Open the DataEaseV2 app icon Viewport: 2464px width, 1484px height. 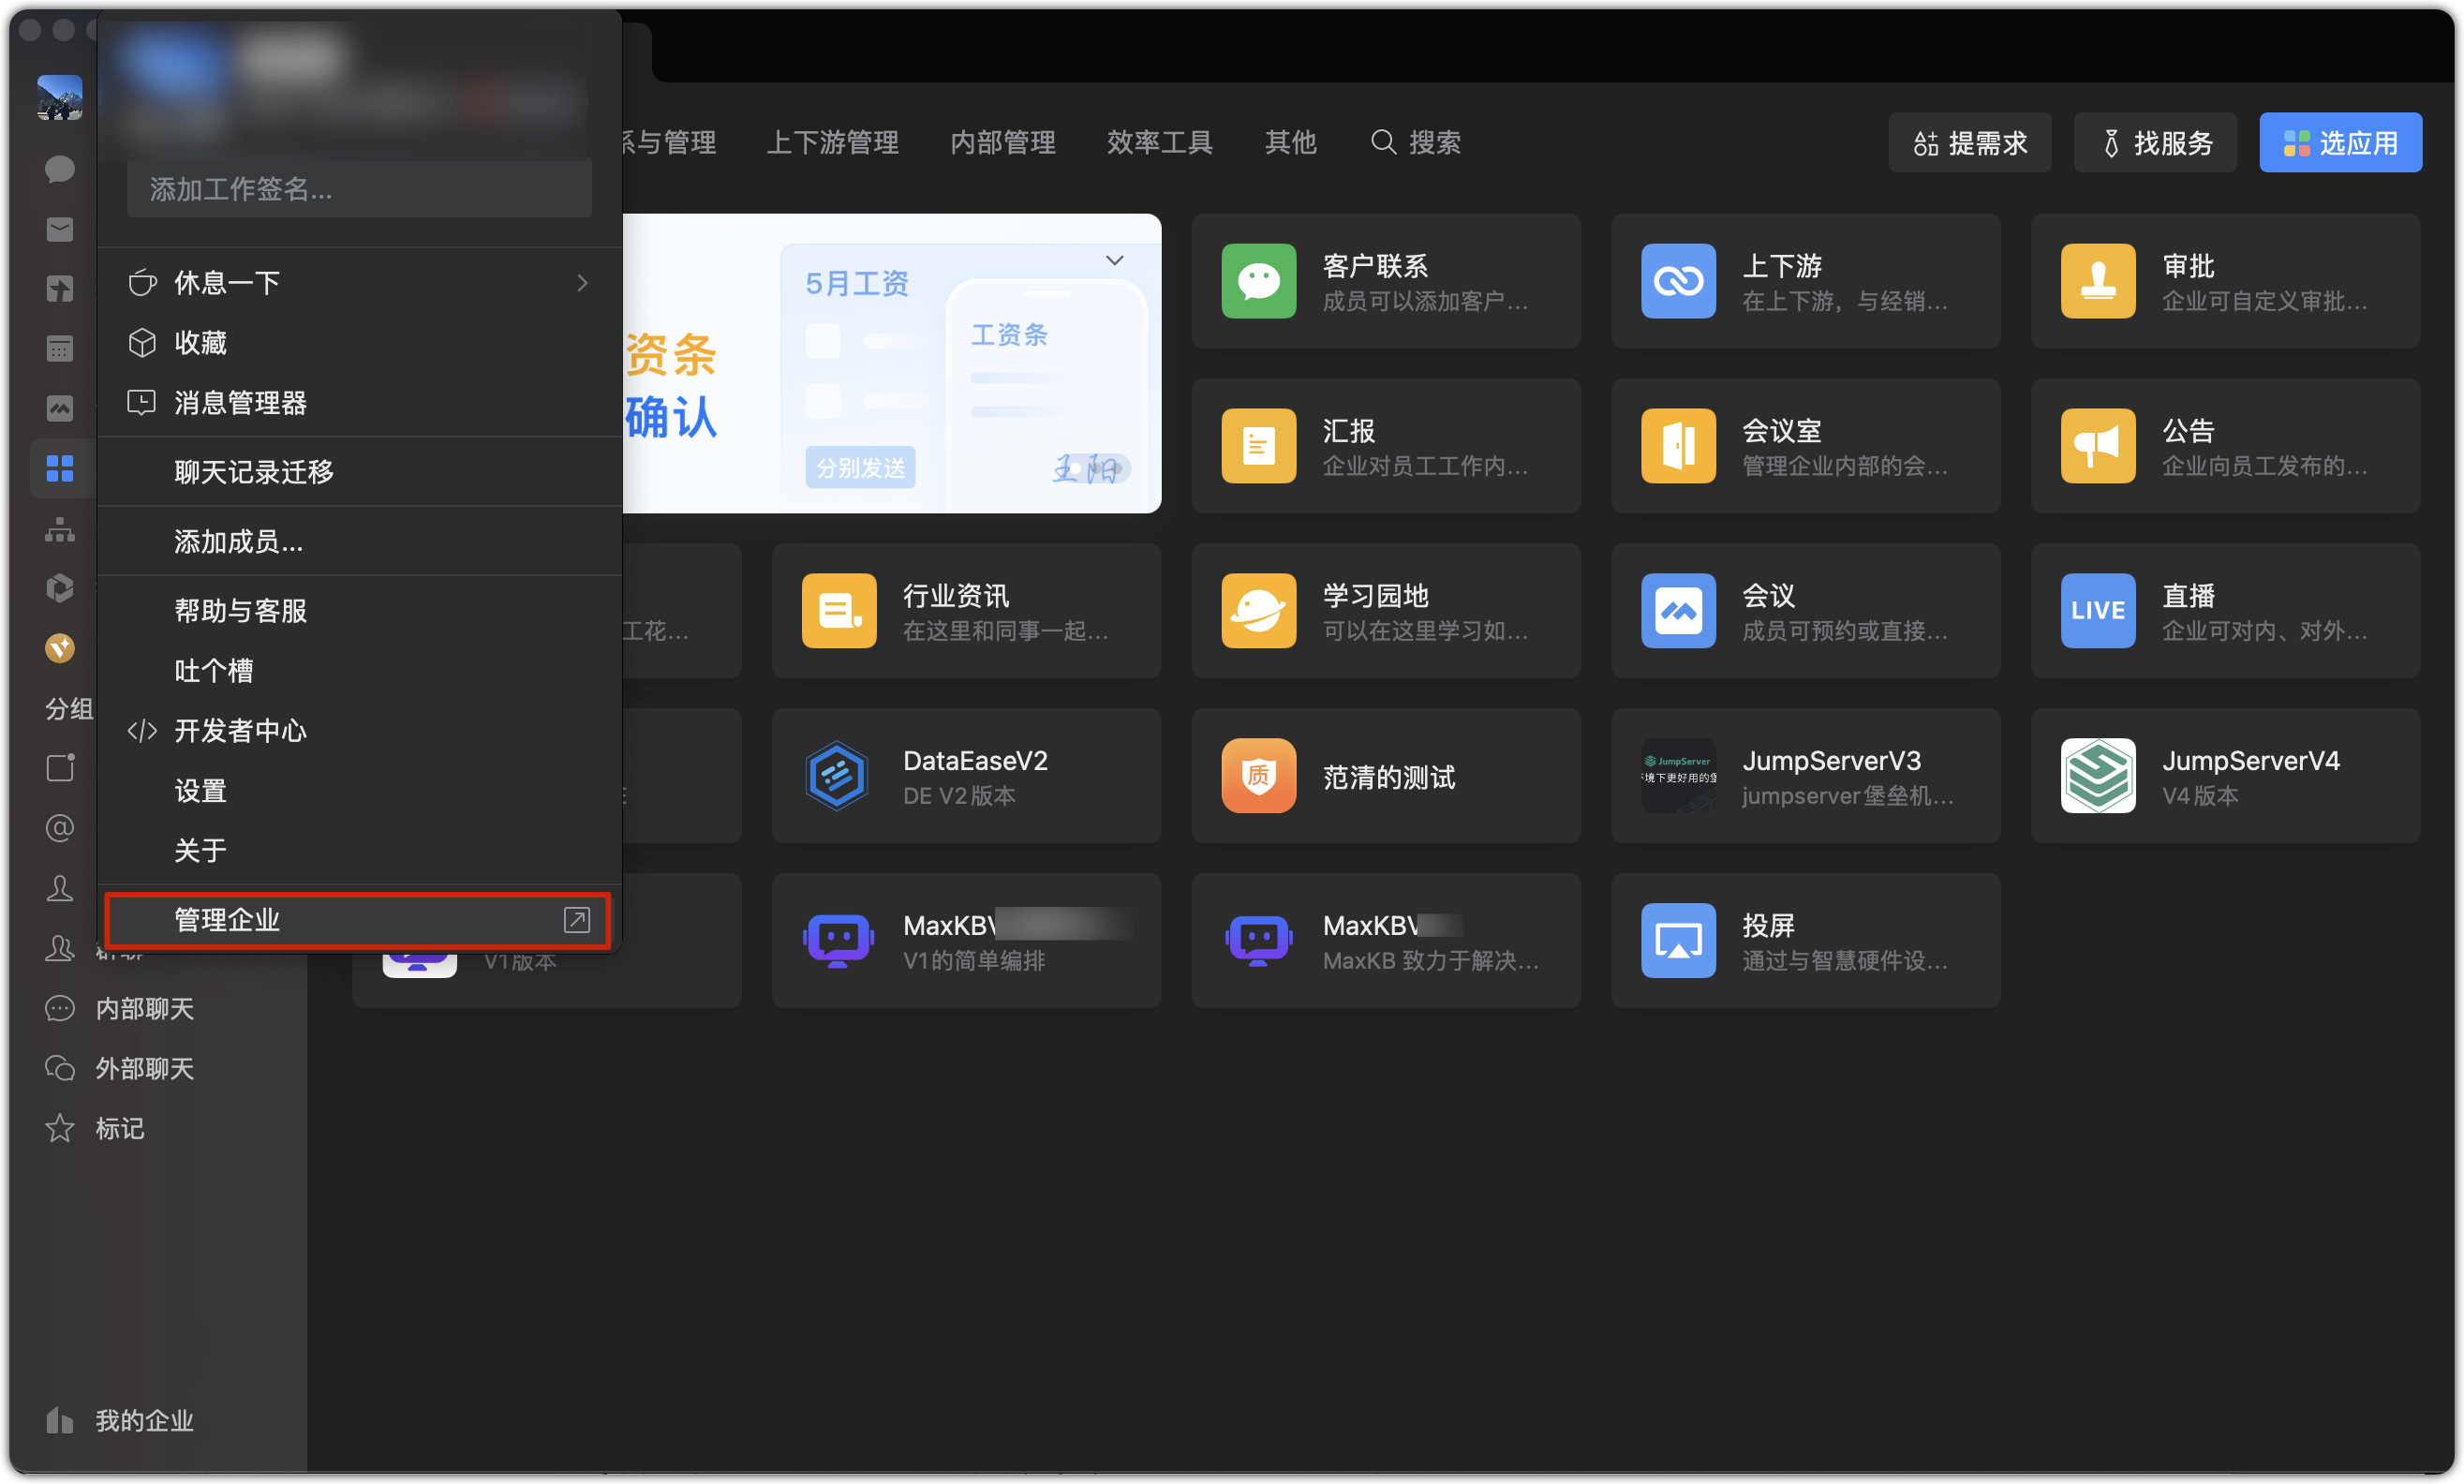(x=838, y=776)
